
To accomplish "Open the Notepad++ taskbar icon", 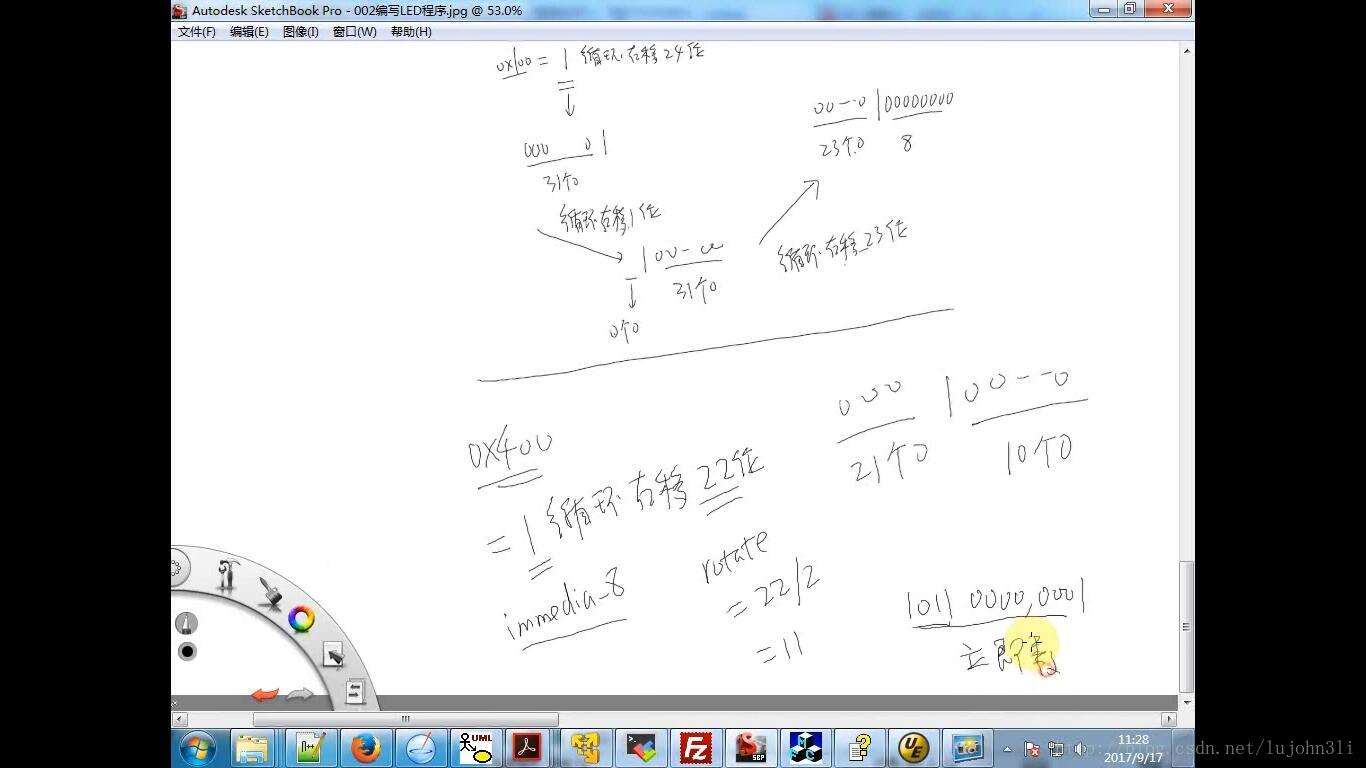I will point(309,748).
